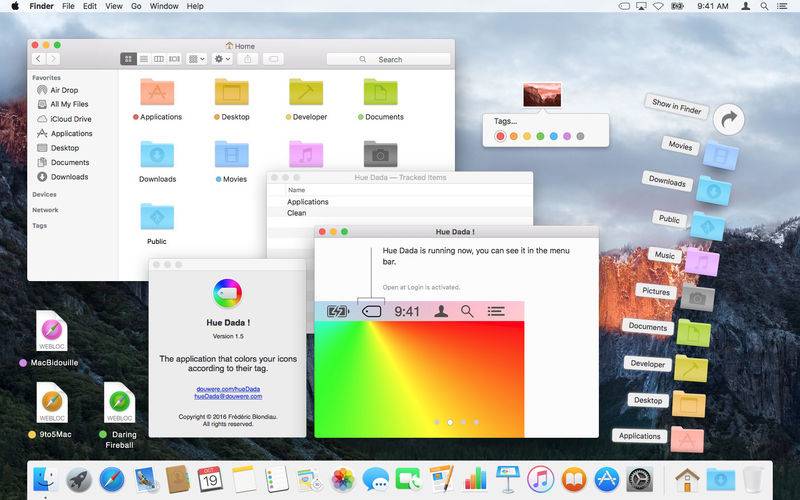The width and height of the screenshot is (800, 500).
Task: Open Music folder in the dock stack
Action: tap(702, 262)
